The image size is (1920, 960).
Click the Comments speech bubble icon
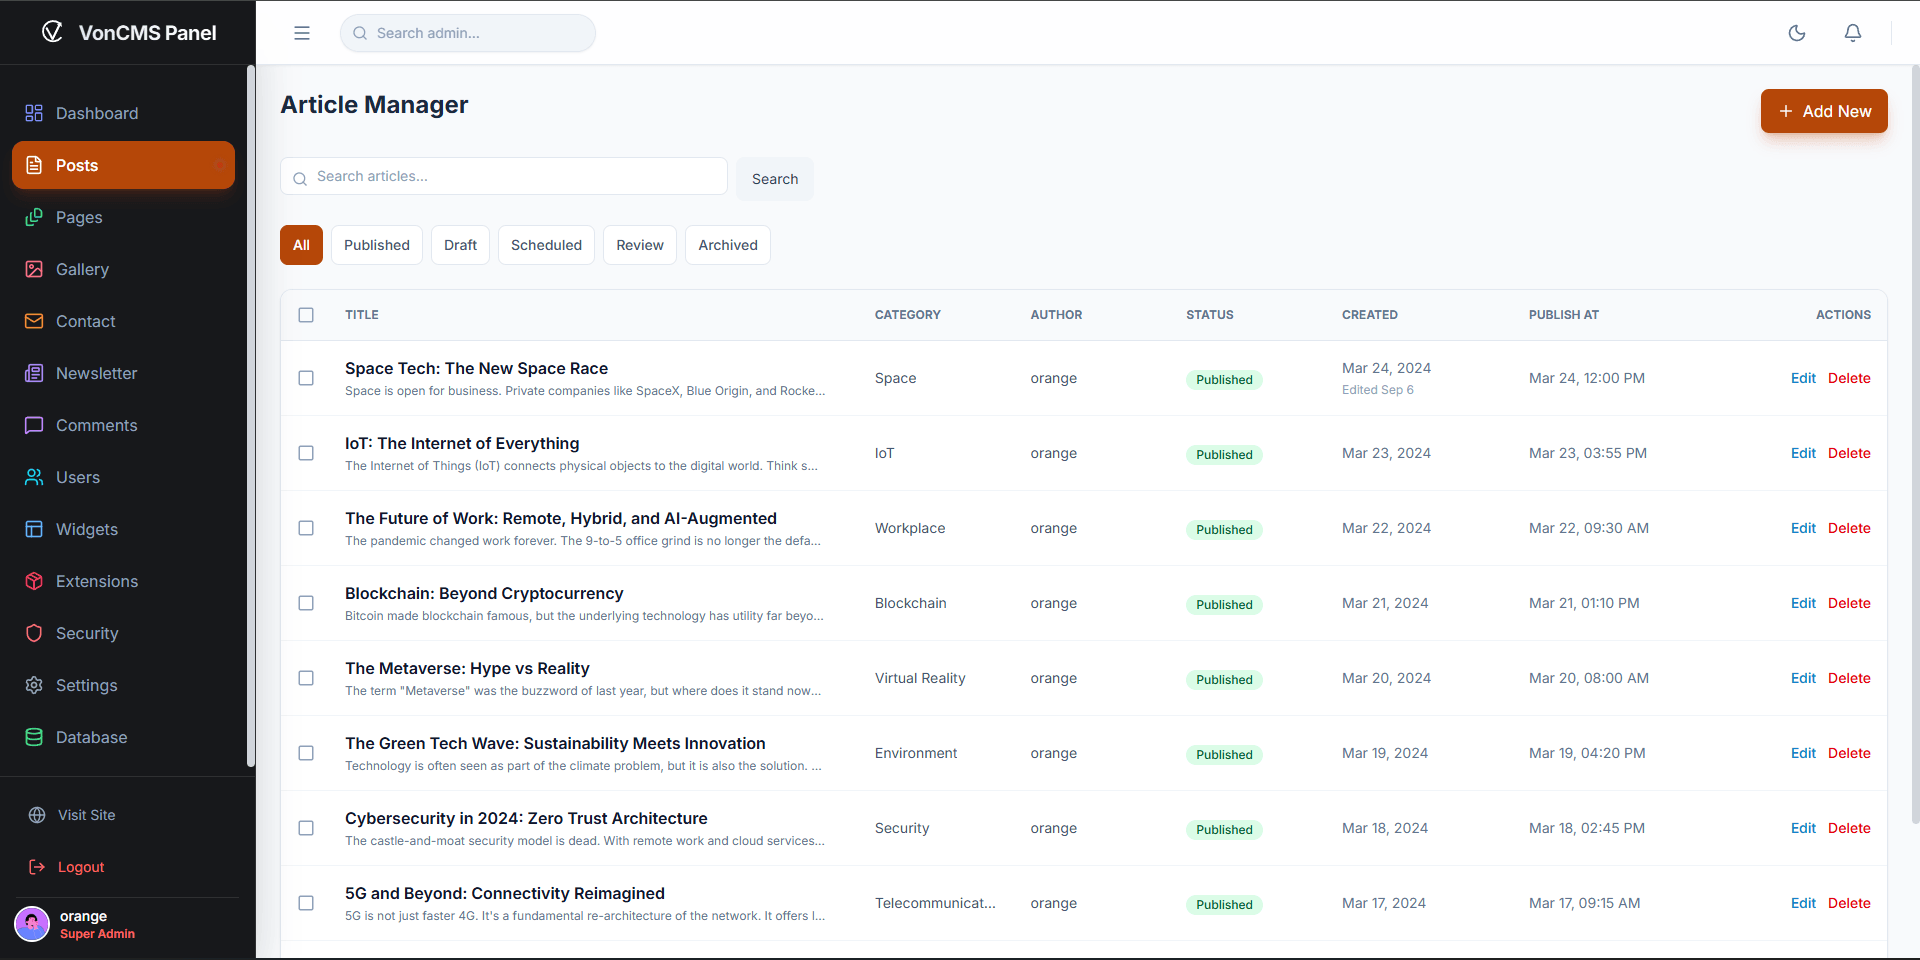pyautogui.click(x=34, y=425)
